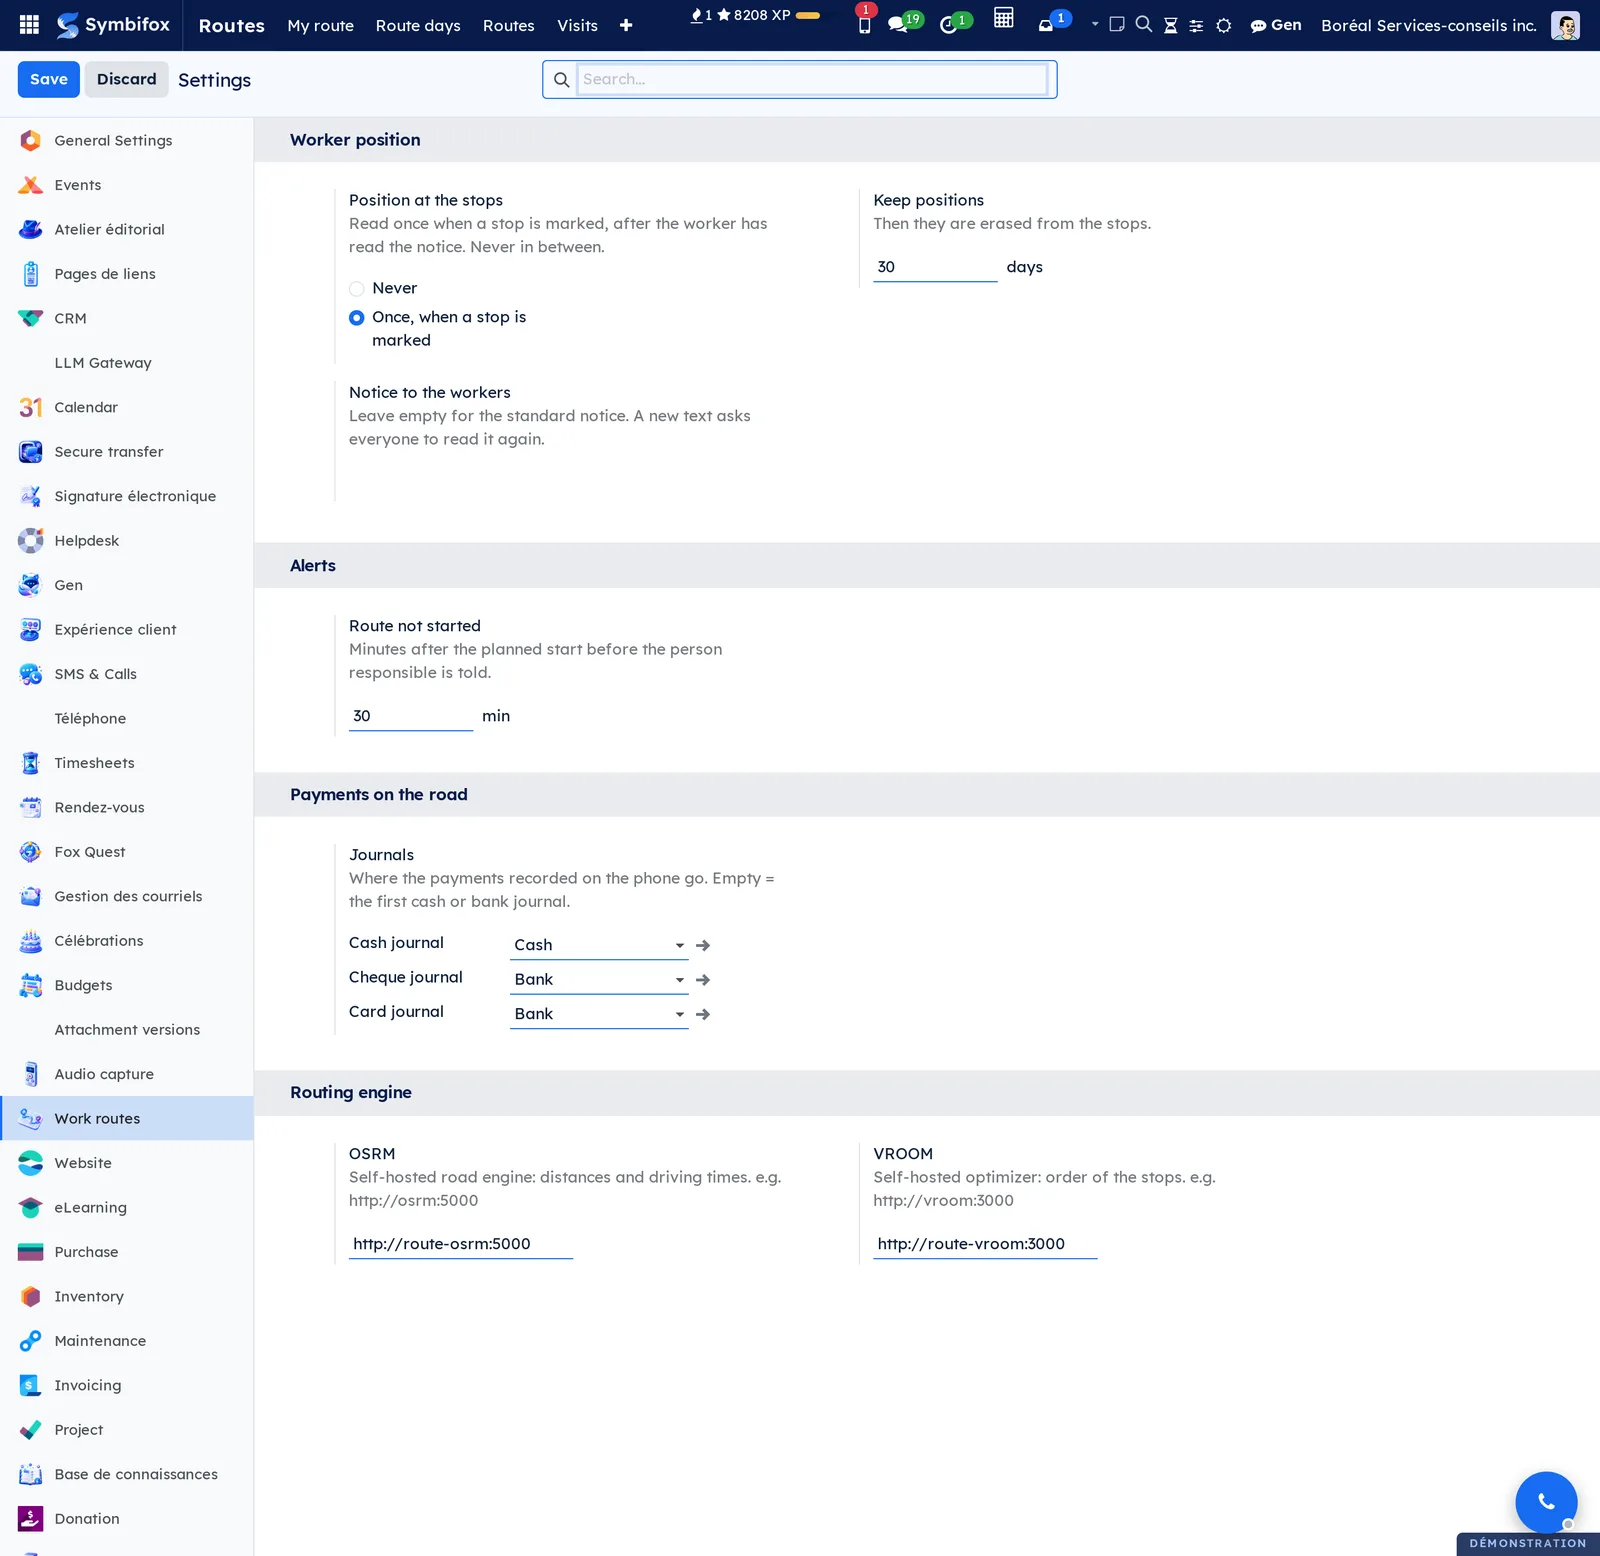The width and height of the screenshot is (1600, 1556).
Task: Click the sliders icon in top bar
Action: coord(1196,26)
